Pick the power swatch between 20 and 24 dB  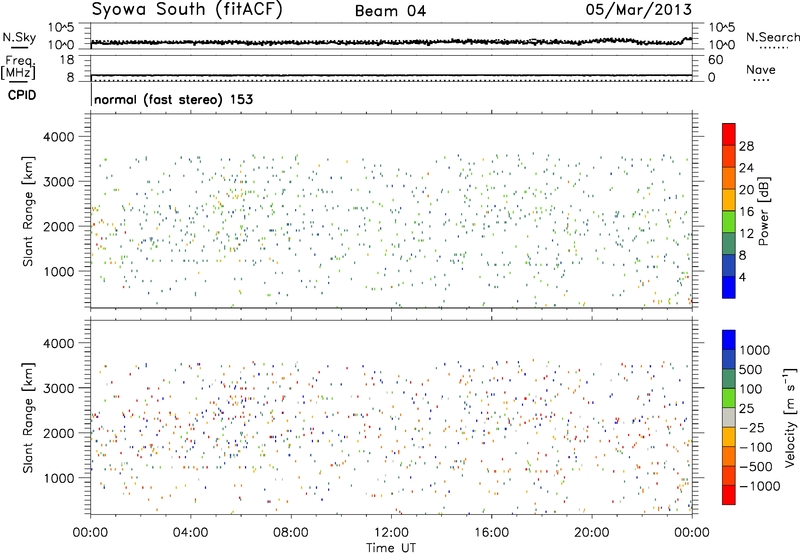729,178
